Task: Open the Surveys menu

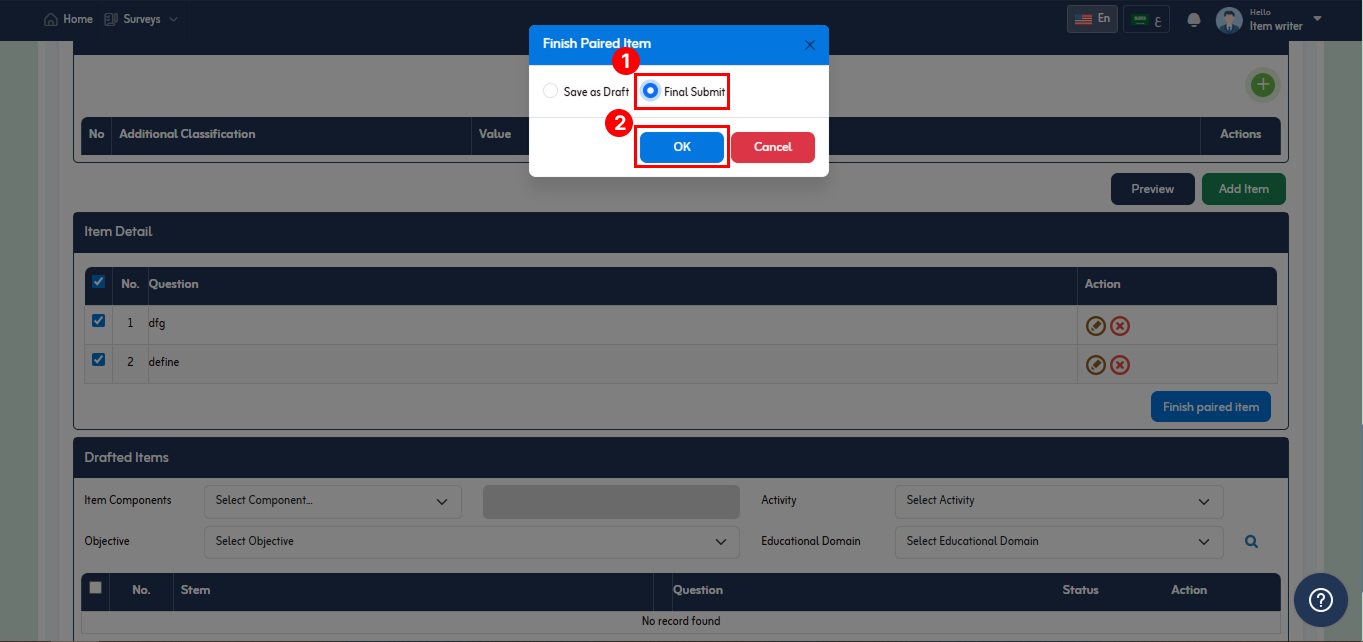Action: click(141, 19)
